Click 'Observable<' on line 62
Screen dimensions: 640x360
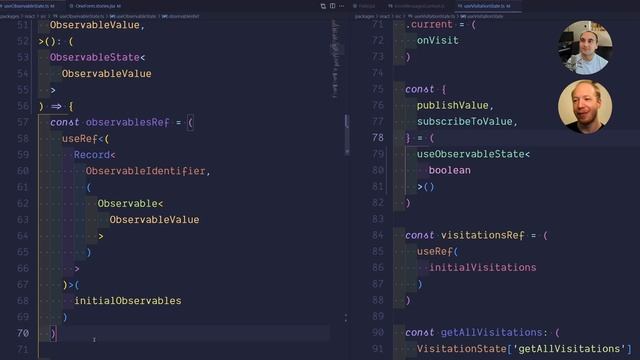pos(130,203)
